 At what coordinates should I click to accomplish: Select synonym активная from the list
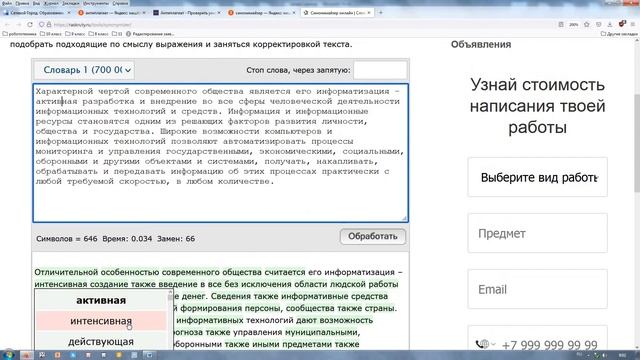click(x=101, y=300)
